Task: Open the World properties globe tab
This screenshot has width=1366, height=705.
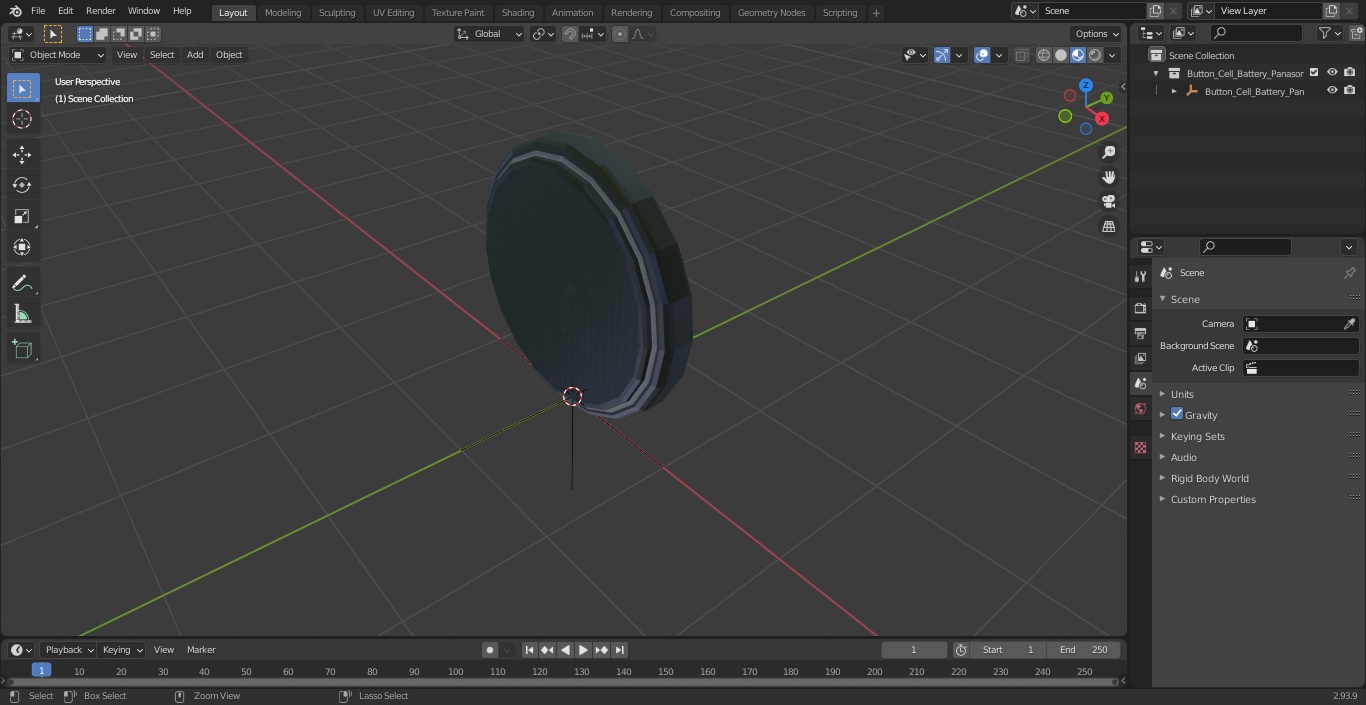Action: point(1140,409)
